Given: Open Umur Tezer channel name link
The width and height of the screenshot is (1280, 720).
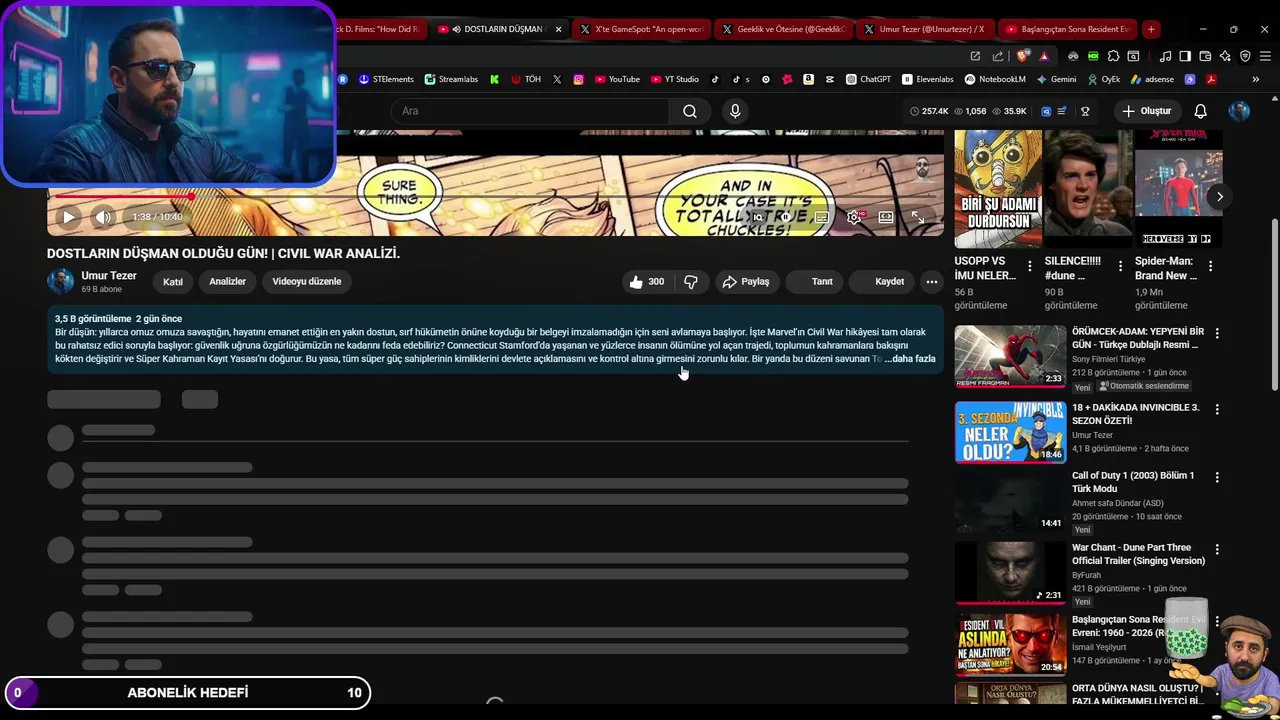Looking at the screenshot, I should click(109, 276).
